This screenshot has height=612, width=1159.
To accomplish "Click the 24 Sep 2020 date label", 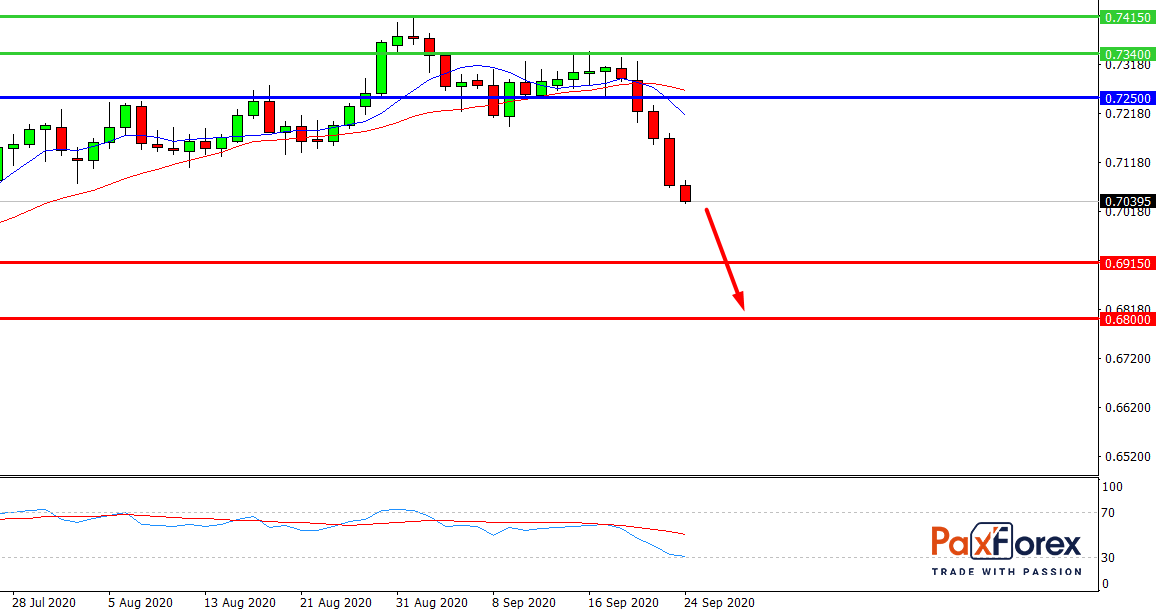I will (x=719, y=602).
